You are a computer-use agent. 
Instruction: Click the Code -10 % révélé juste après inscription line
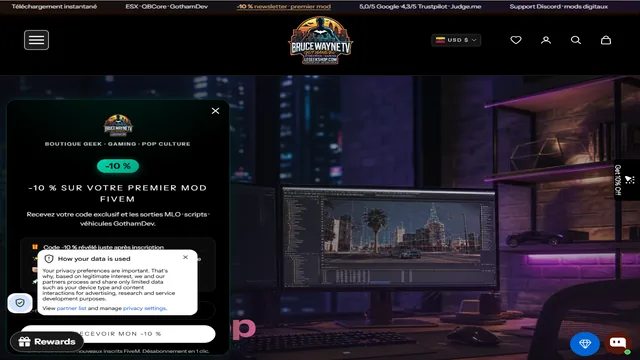point(104,247)
